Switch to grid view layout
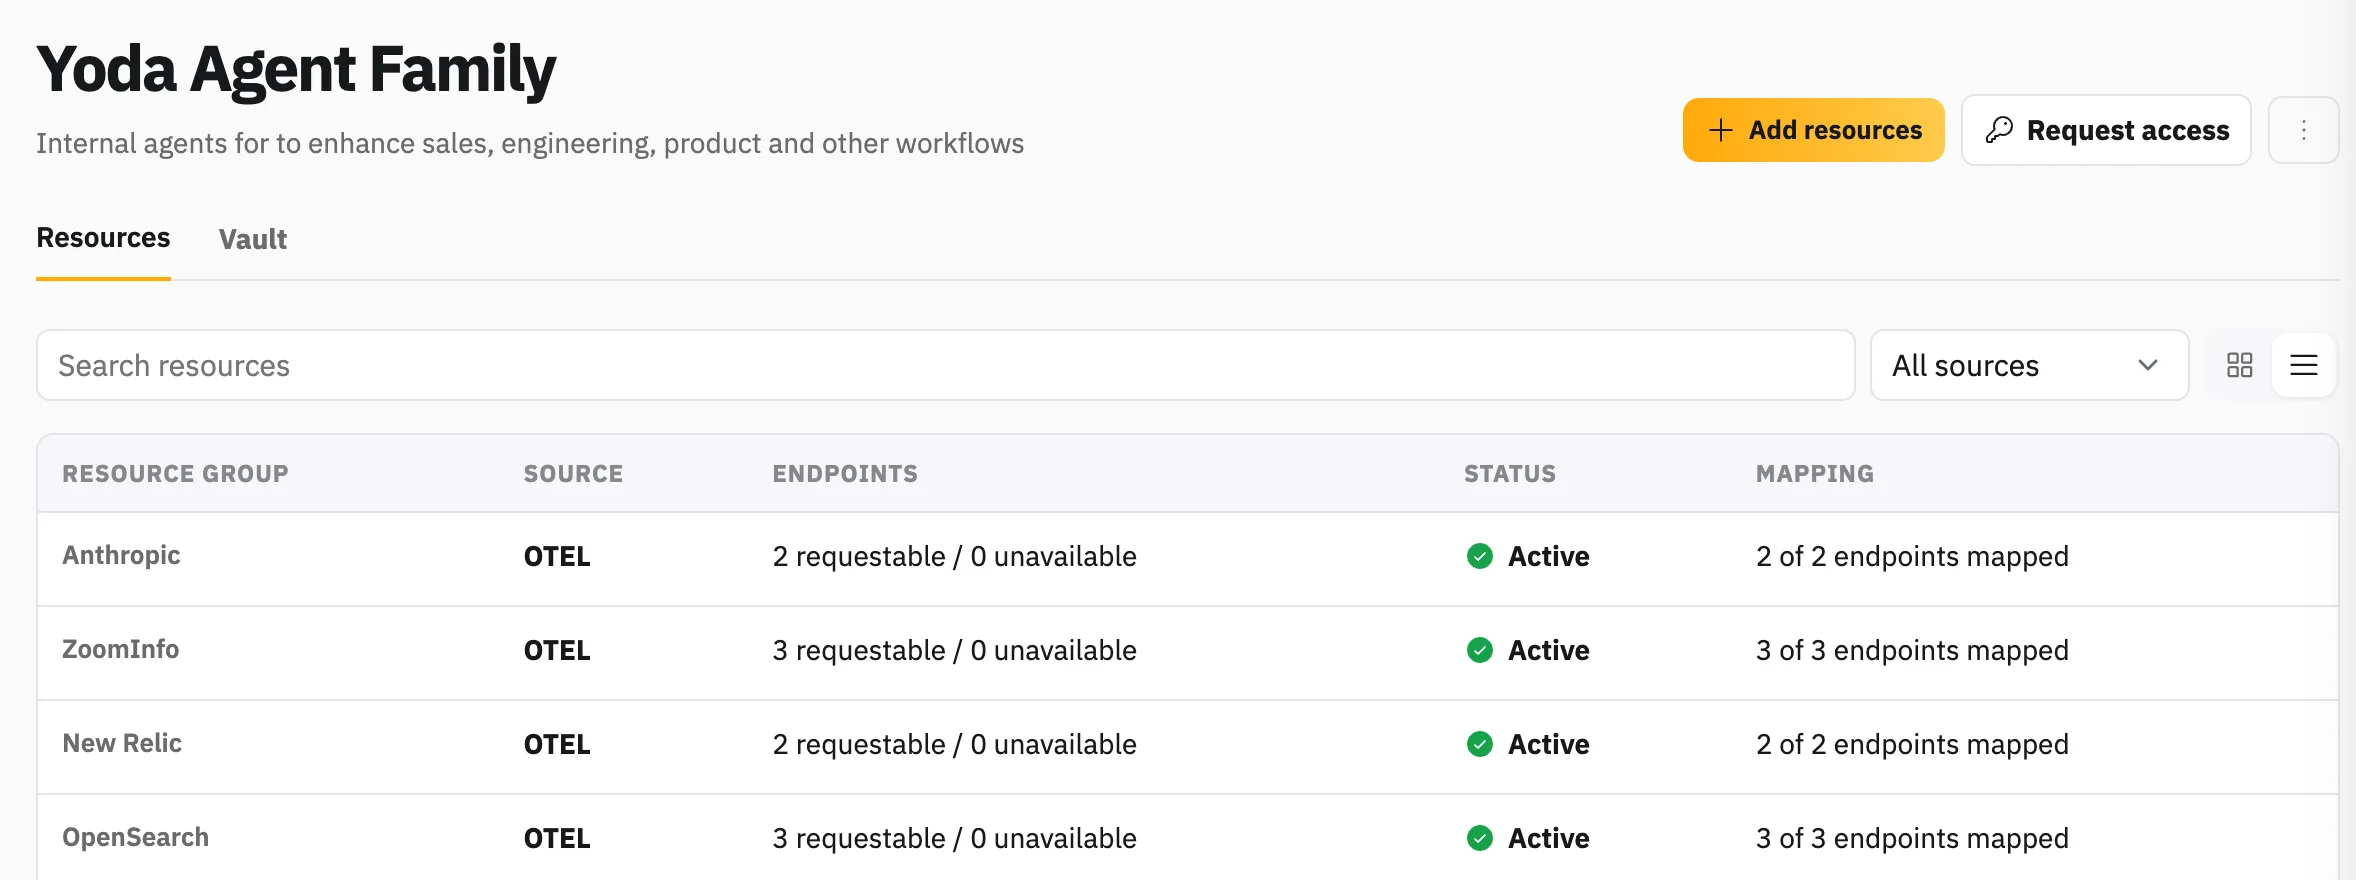Image resolution: width=2356 pixels, height=880 pixels. (2240, 365)
